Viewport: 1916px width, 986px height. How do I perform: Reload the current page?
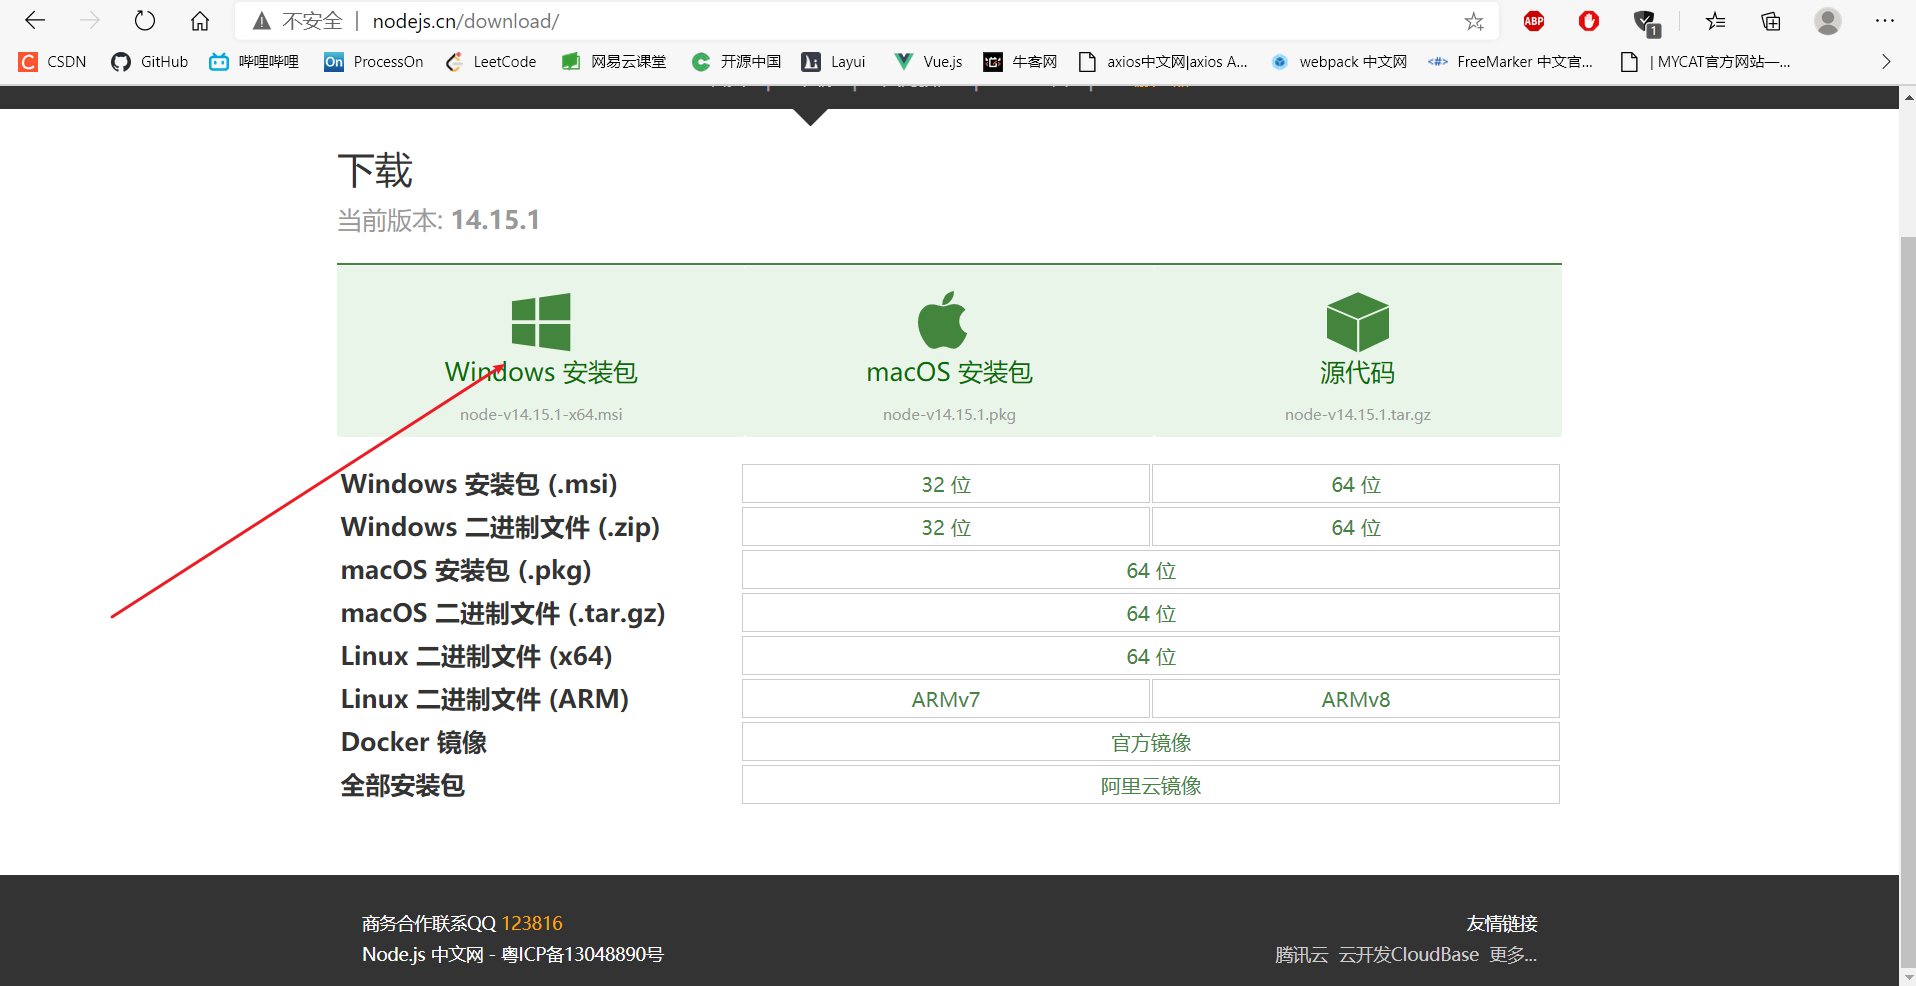[x=145, y=20]
